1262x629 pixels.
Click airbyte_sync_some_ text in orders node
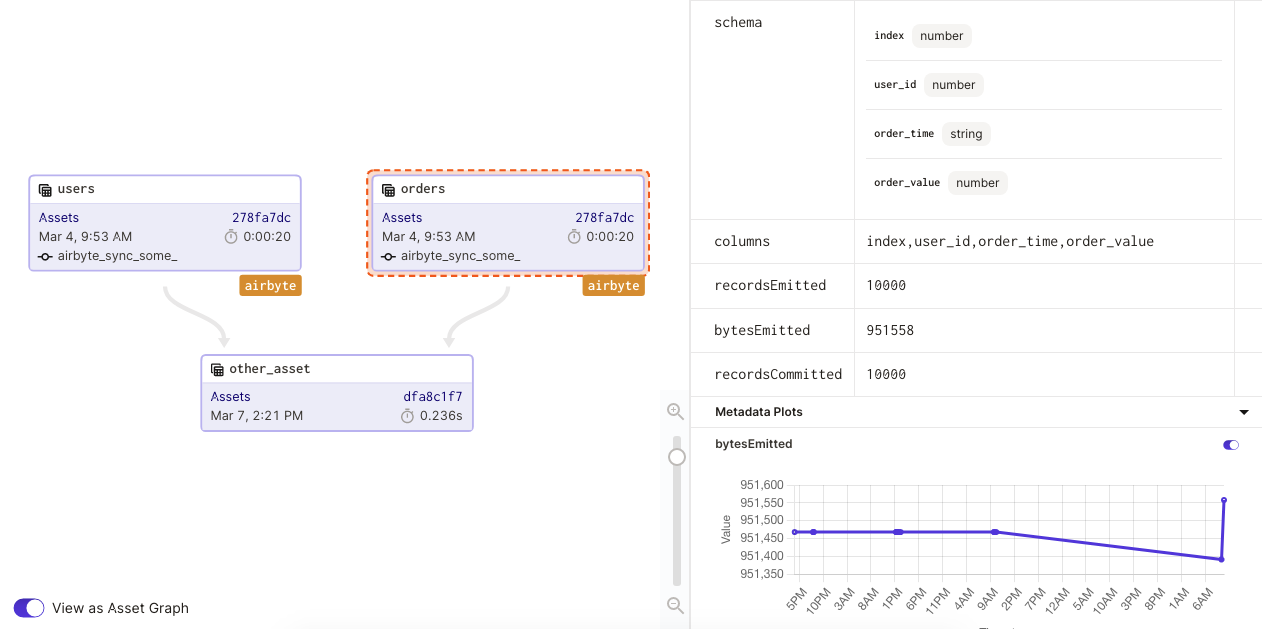(460, 256)
